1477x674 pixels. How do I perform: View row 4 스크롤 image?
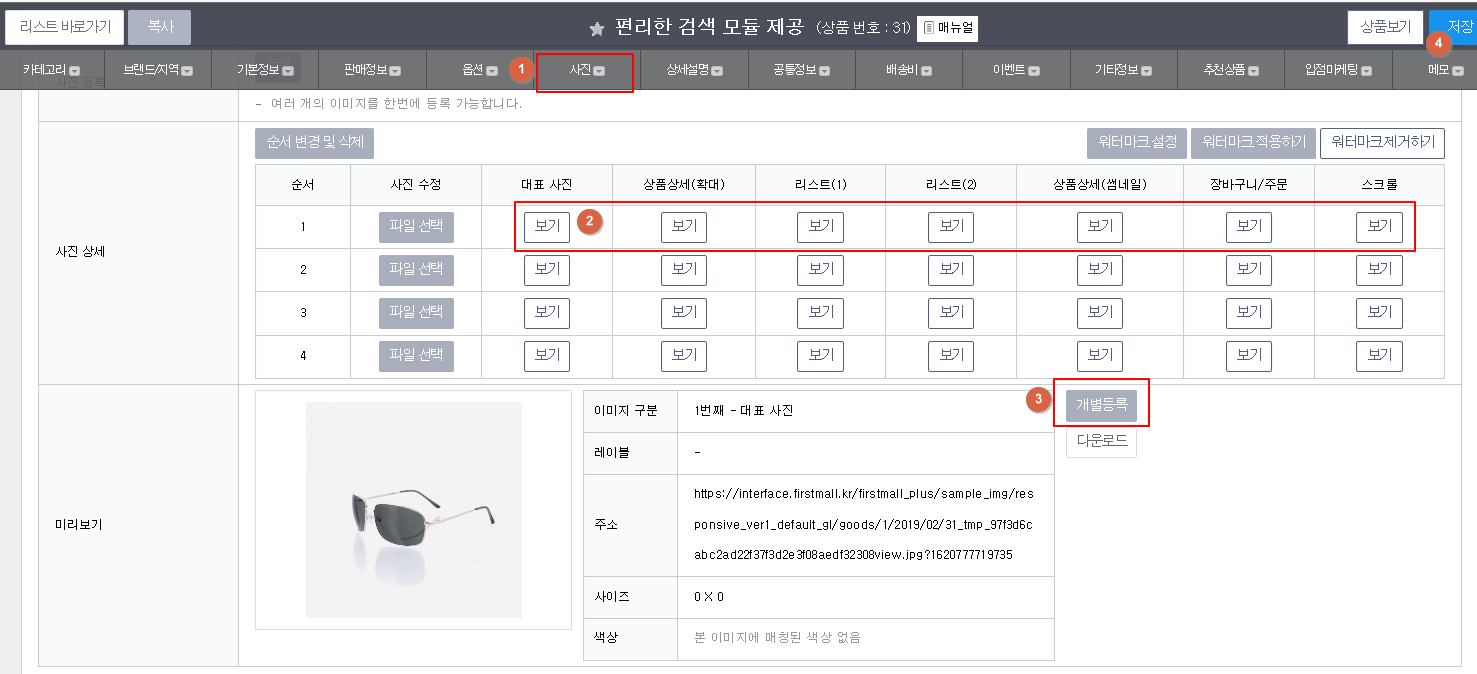[1380, 355]
